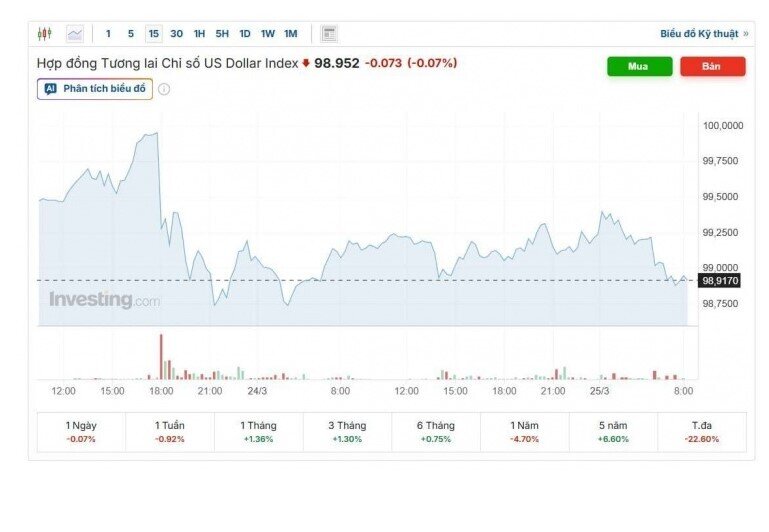This screenshot has height=532, width=769.
Task: Select the 3 Tháng period
Action: (x=347, y=432)
